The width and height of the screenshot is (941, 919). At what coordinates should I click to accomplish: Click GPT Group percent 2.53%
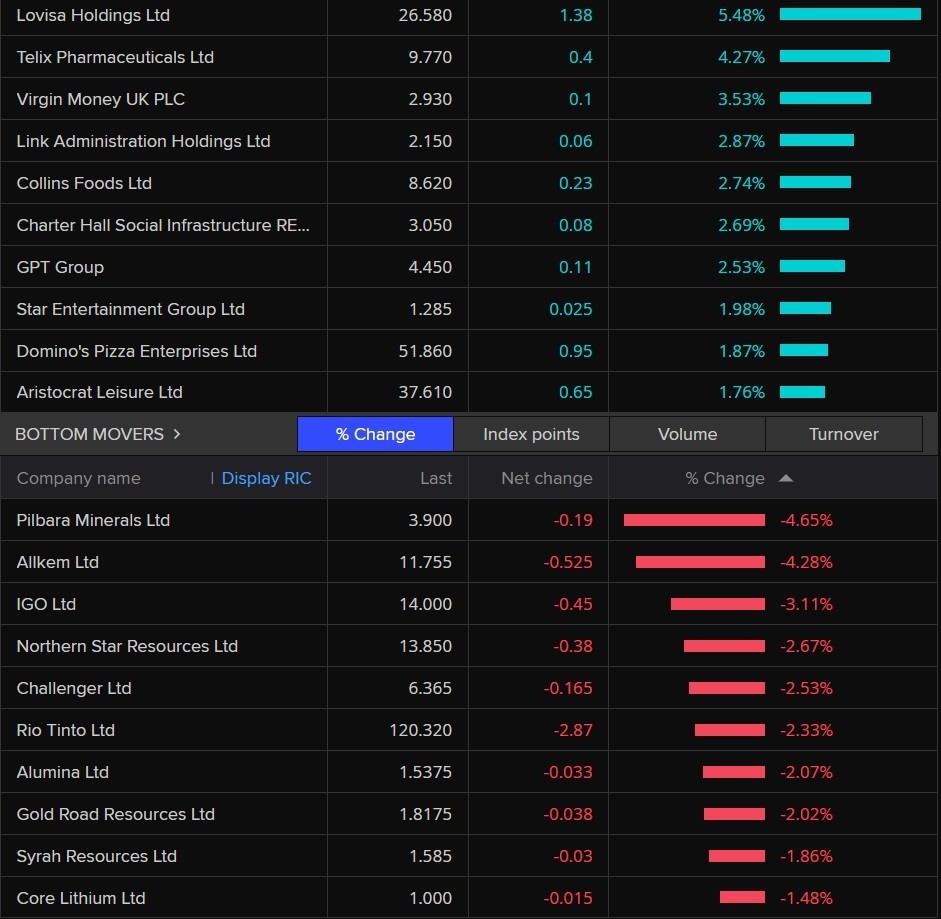pos(741,267)
